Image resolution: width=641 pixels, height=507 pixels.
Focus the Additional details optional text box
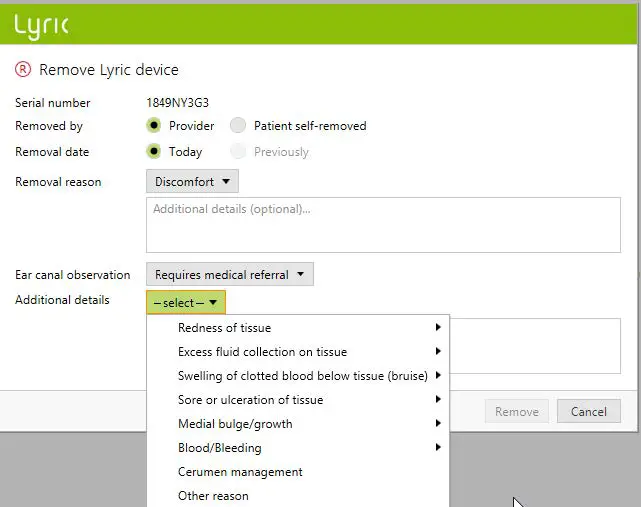pos(383,225)
